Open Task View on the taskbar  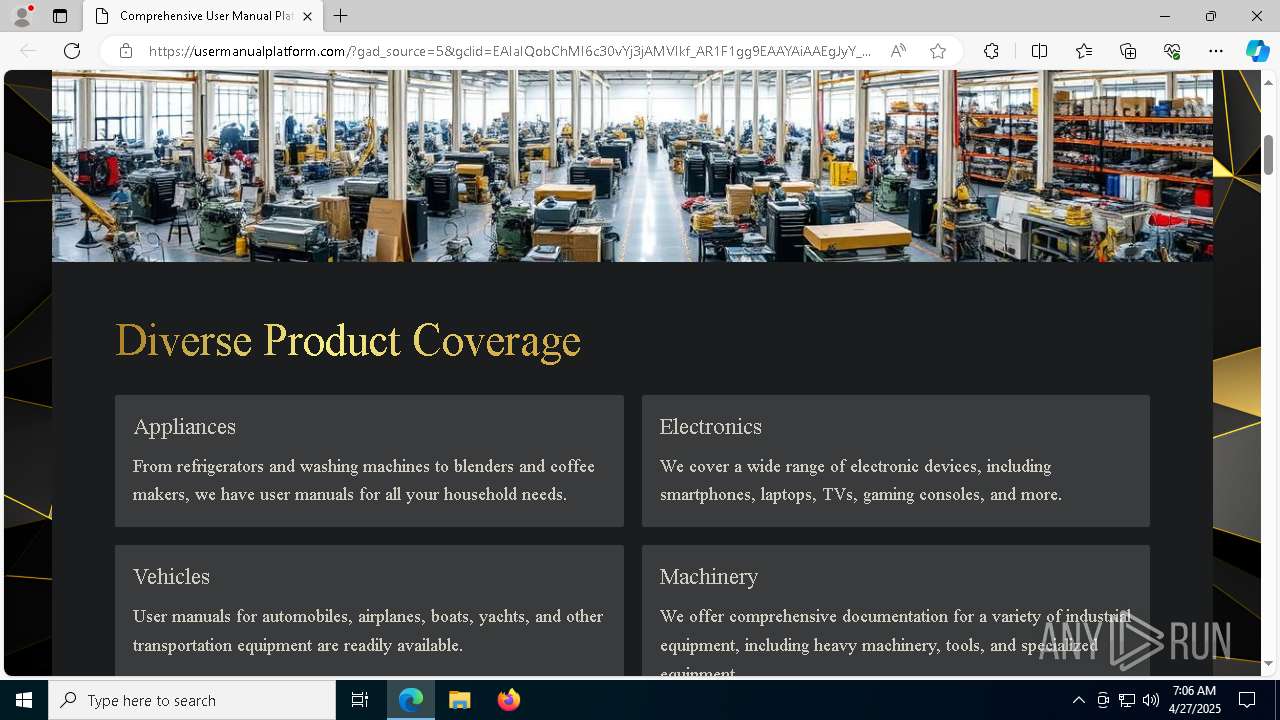click(x=360, y=700)
